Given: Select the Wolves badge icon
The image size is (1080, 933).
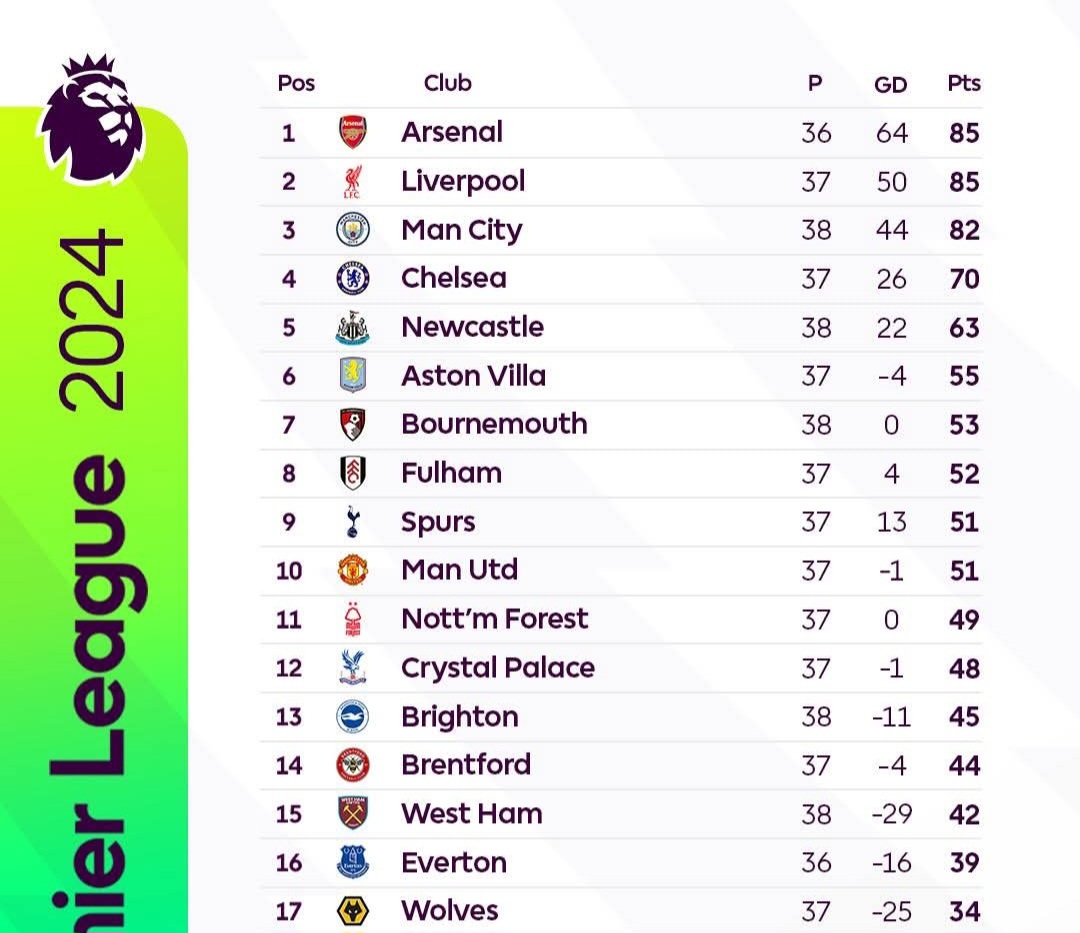Looking at the screenshot, I should 353,911.
